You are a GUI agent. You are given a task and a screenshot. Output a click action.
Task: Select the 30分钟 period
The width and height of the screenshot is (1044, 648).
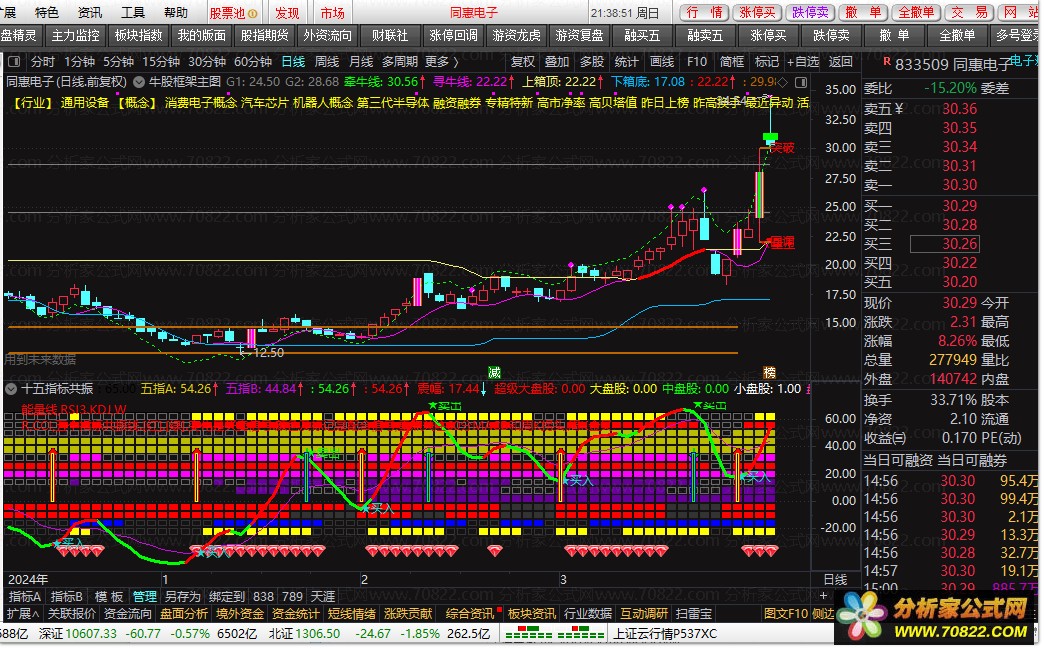point(207,62)
